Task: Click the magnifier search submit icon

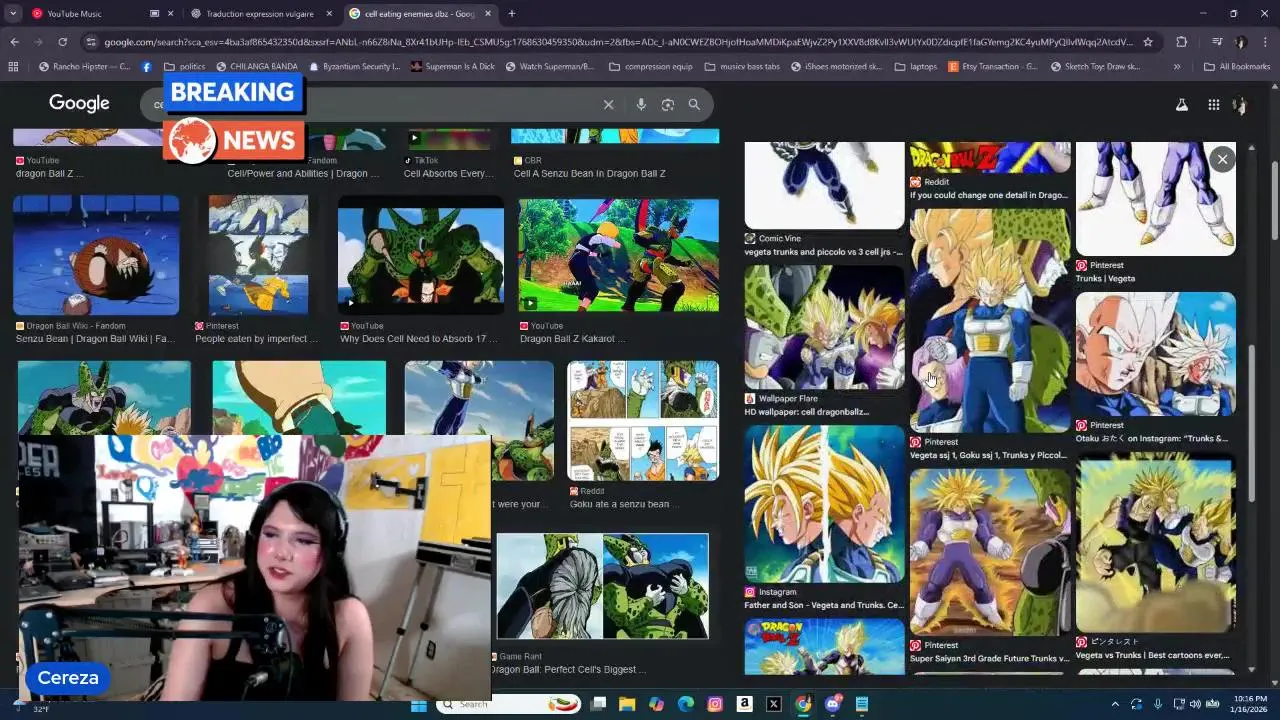Action: pyautogui.click(x=694, y=104)
